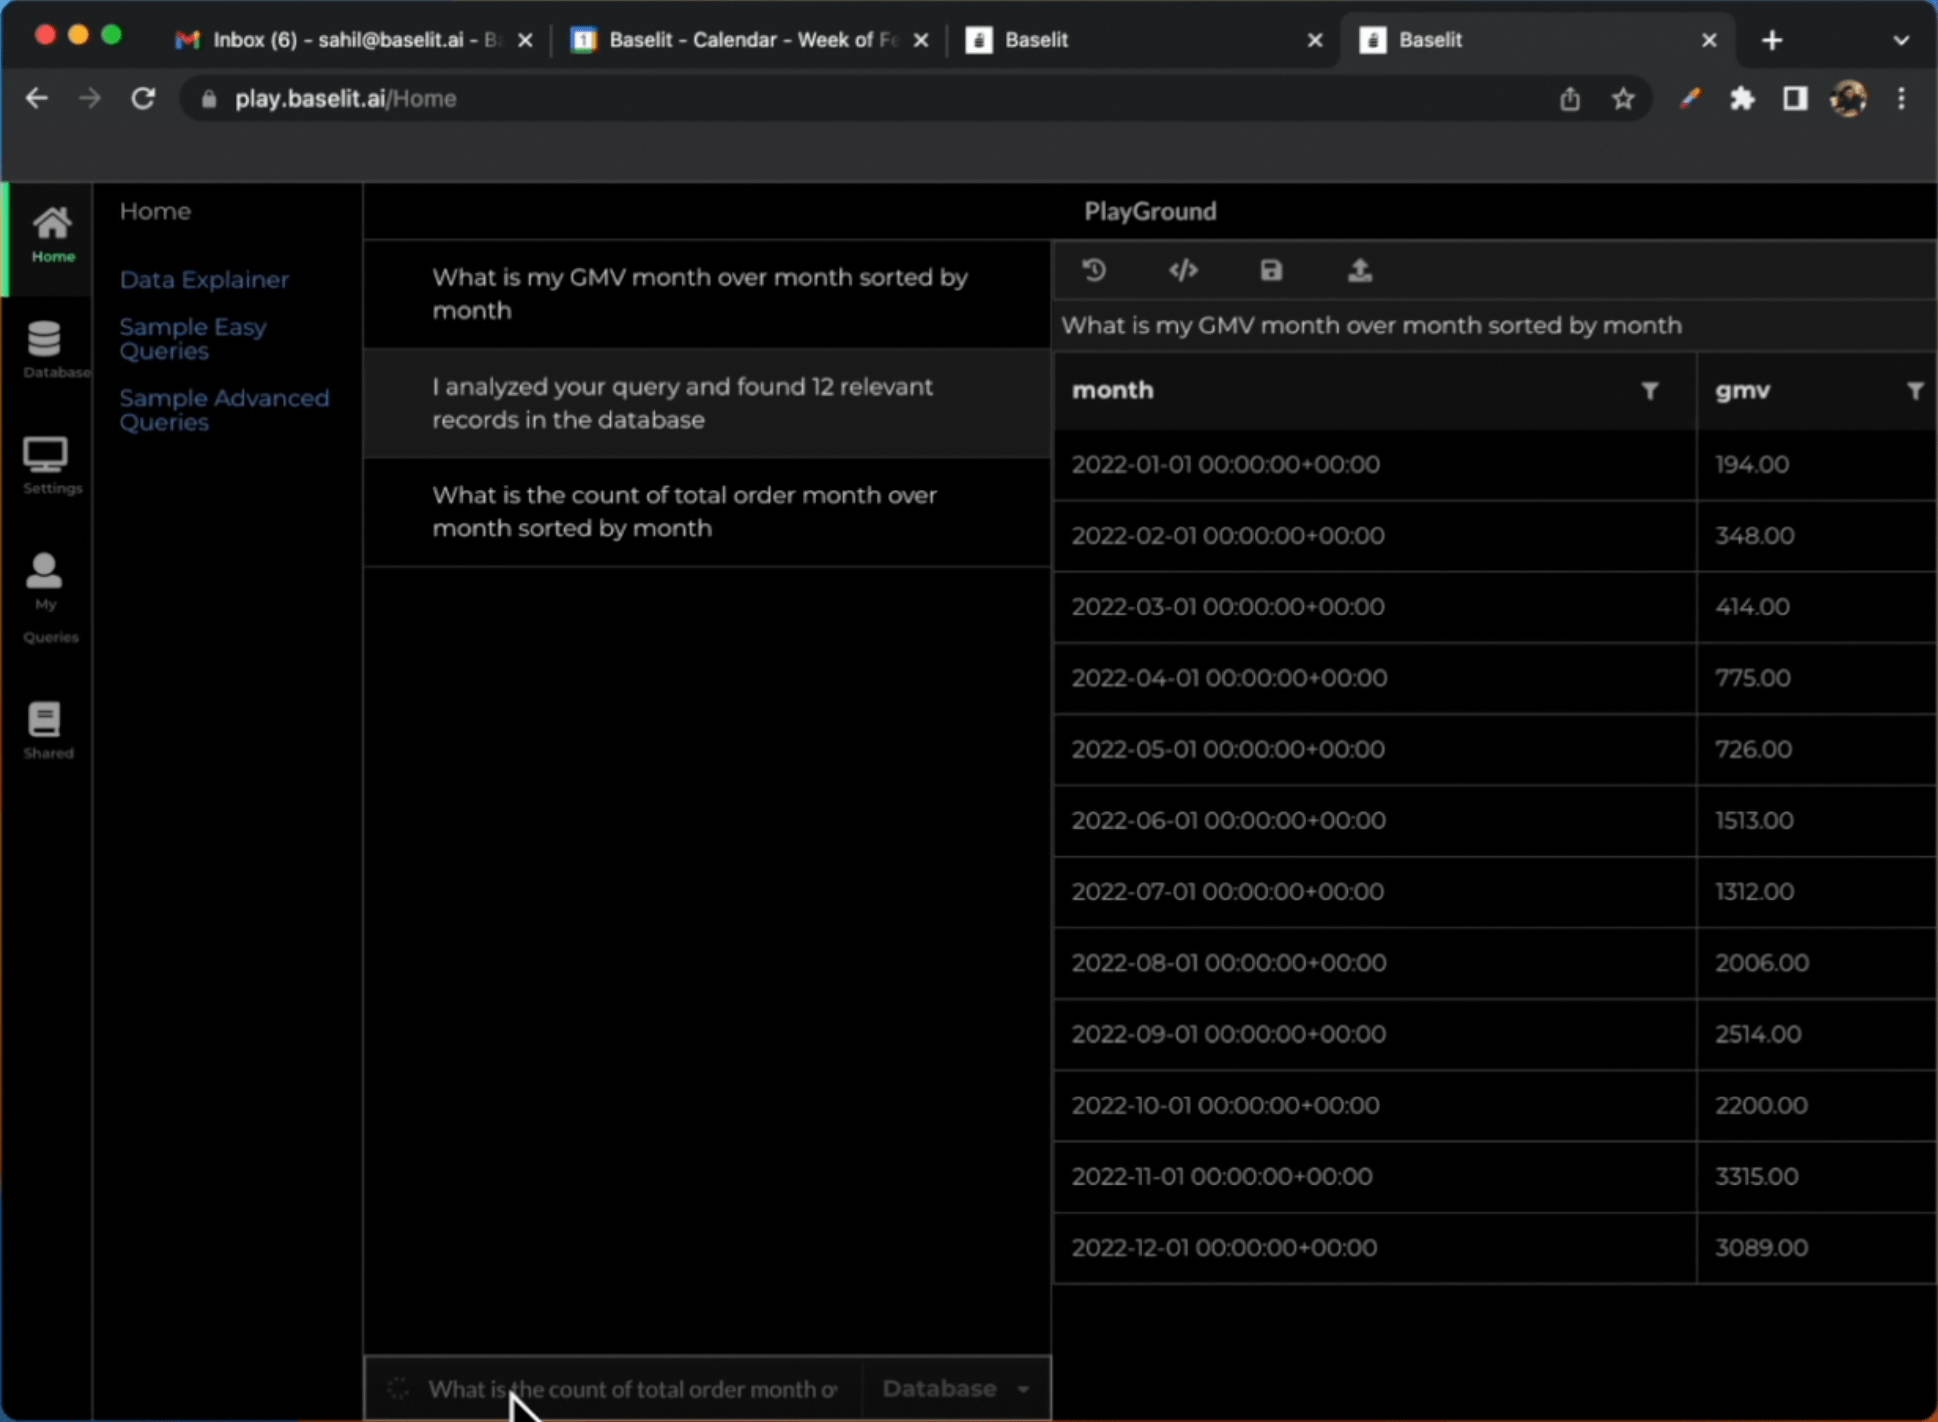
Task: Click the query text input field
Action: [x=632, y=1388]
